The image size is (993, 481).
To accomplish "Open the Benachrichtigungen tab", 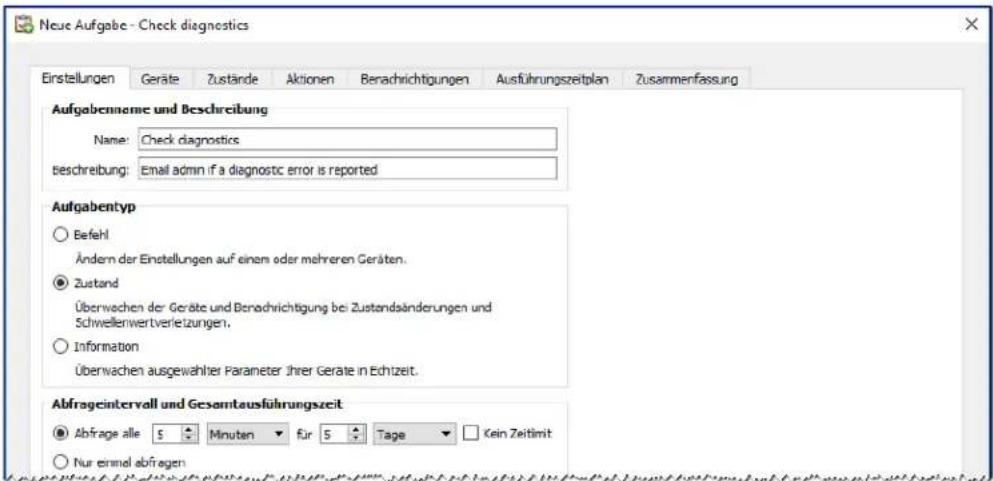I will click(415, 80).
